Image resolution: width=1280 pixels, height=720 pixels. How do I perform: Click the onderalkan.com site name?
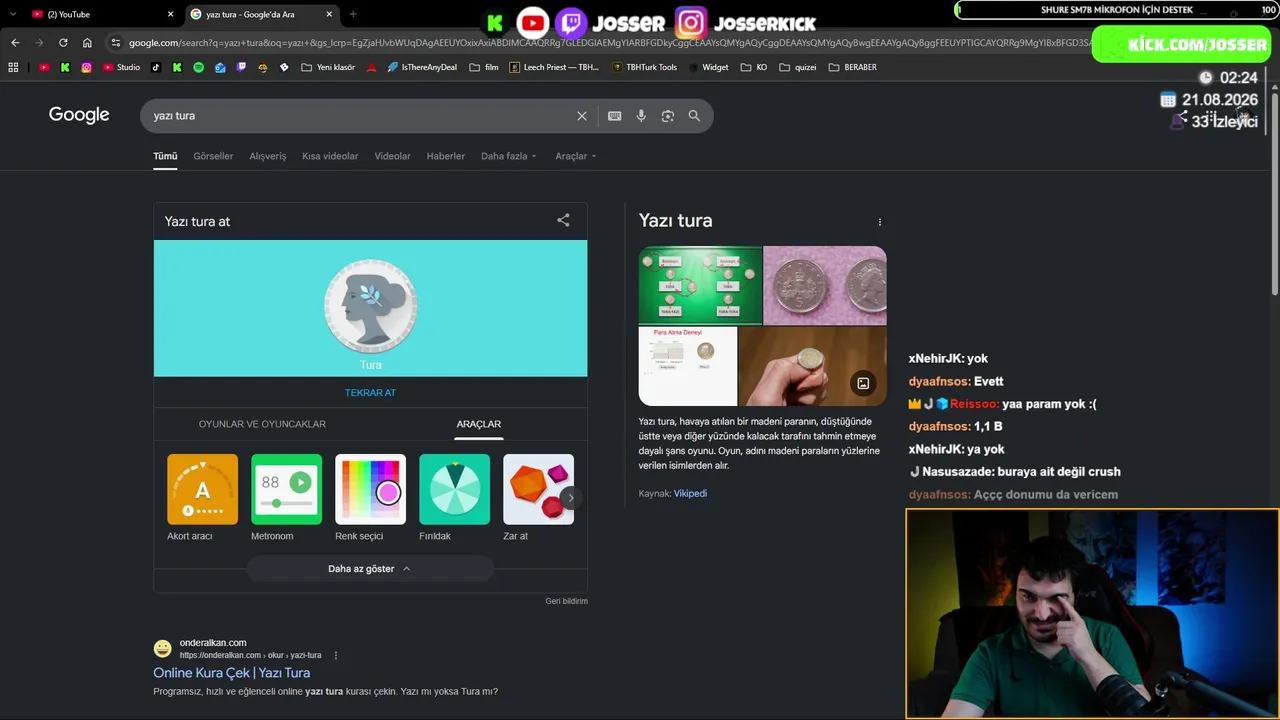click(213, 643)
